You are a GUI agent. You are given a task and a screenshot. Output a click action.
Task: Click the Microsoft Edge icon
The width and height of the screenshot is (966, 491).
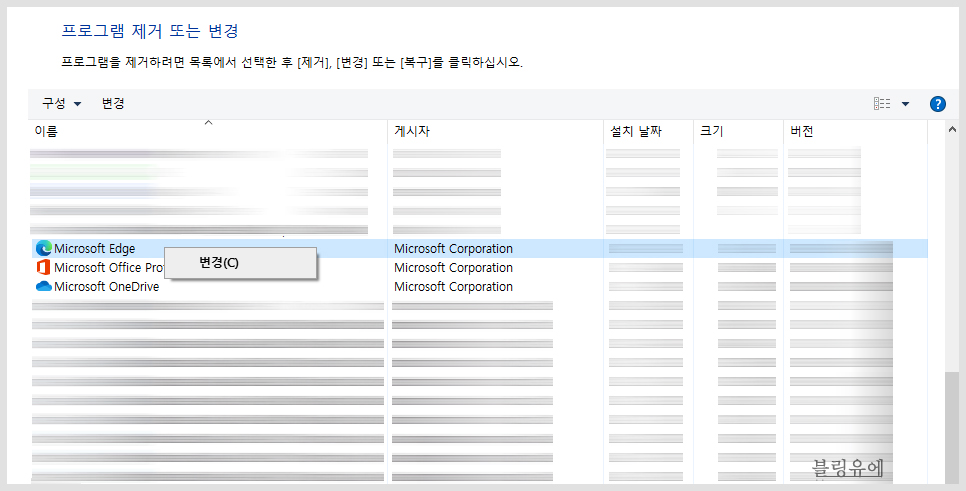pos(44,248)
